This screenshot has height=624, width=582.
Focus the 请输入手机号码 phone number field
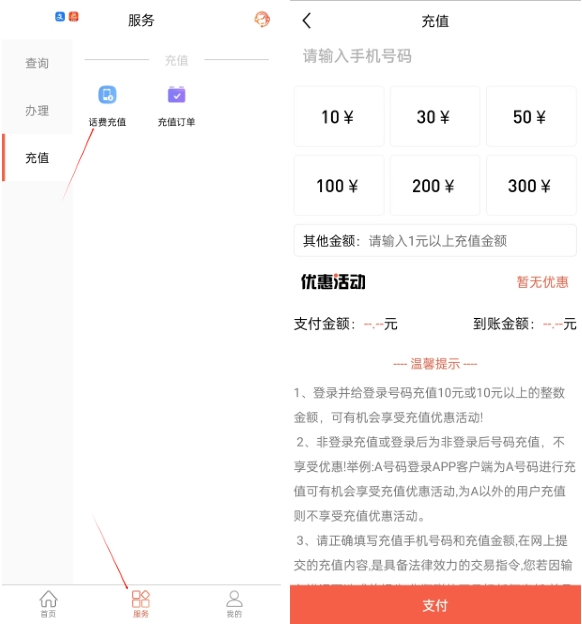click(435, 56)
